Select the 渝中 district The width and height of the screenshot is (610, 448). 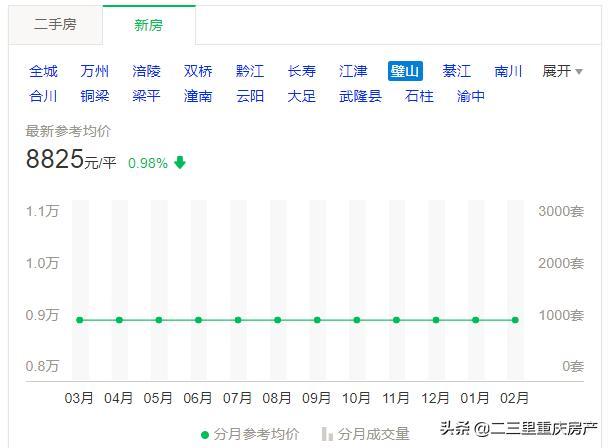click(471, 96)
